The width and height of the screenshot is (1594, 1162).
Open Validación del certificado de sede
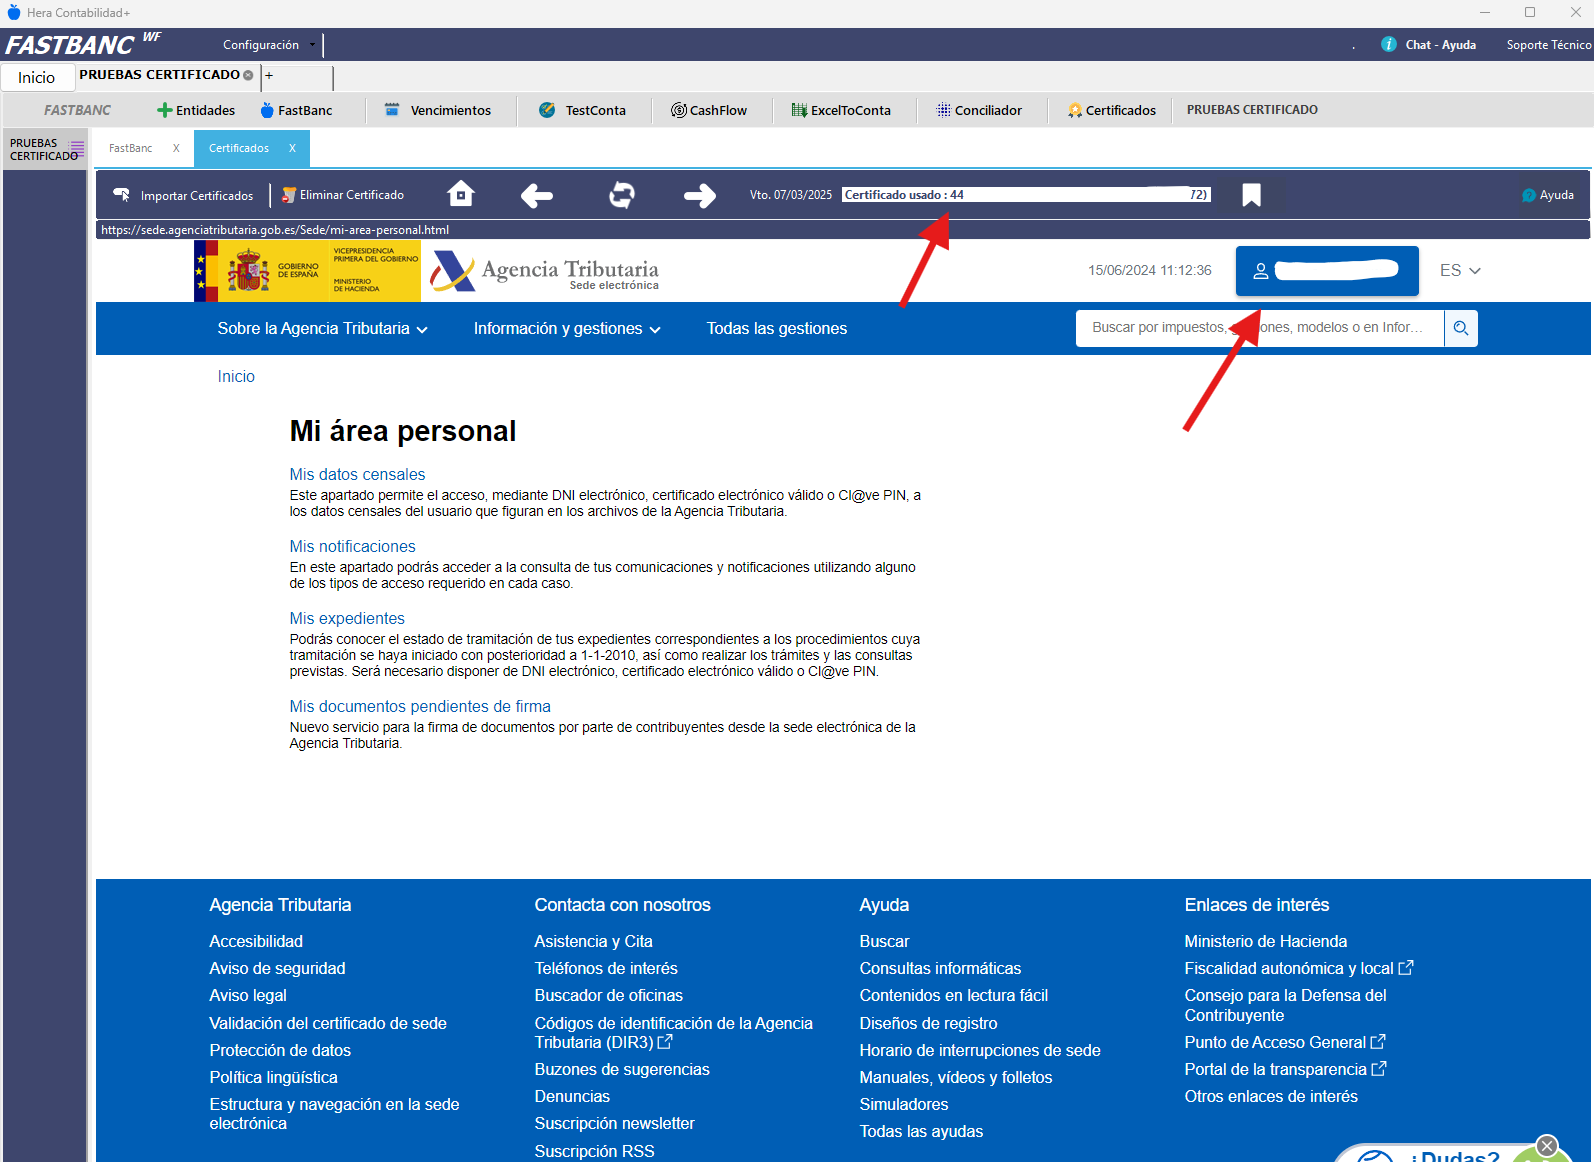tap(328, 1023)
